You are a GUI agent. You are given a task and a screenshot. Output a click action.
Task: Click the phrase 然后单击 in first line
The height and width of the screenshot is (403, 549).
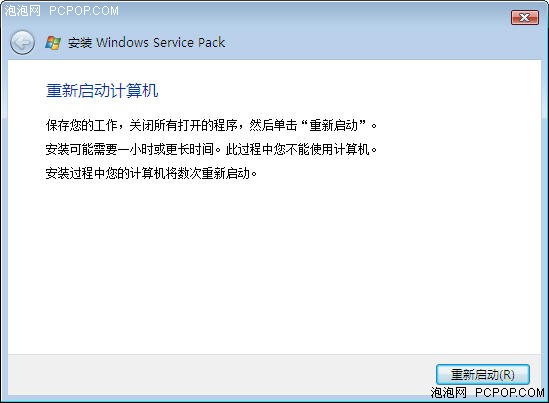tap(273, 125)
